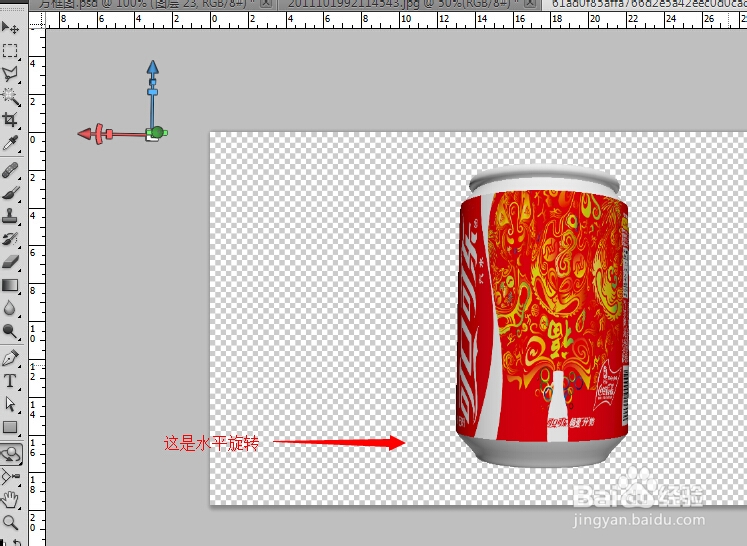Select the Crop tool
Image resolution: width=747 pixels, height=546 pixels.
point(10,120)
